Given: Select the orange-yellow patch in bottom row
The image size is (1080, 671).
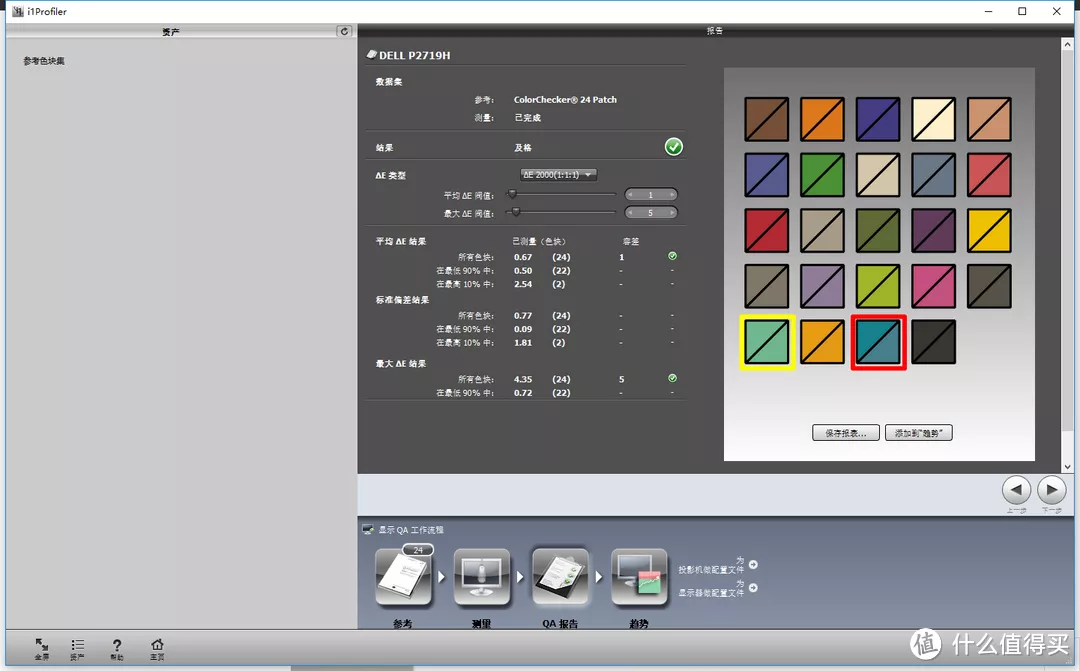Looking at the screenshot, I should 822,342.
